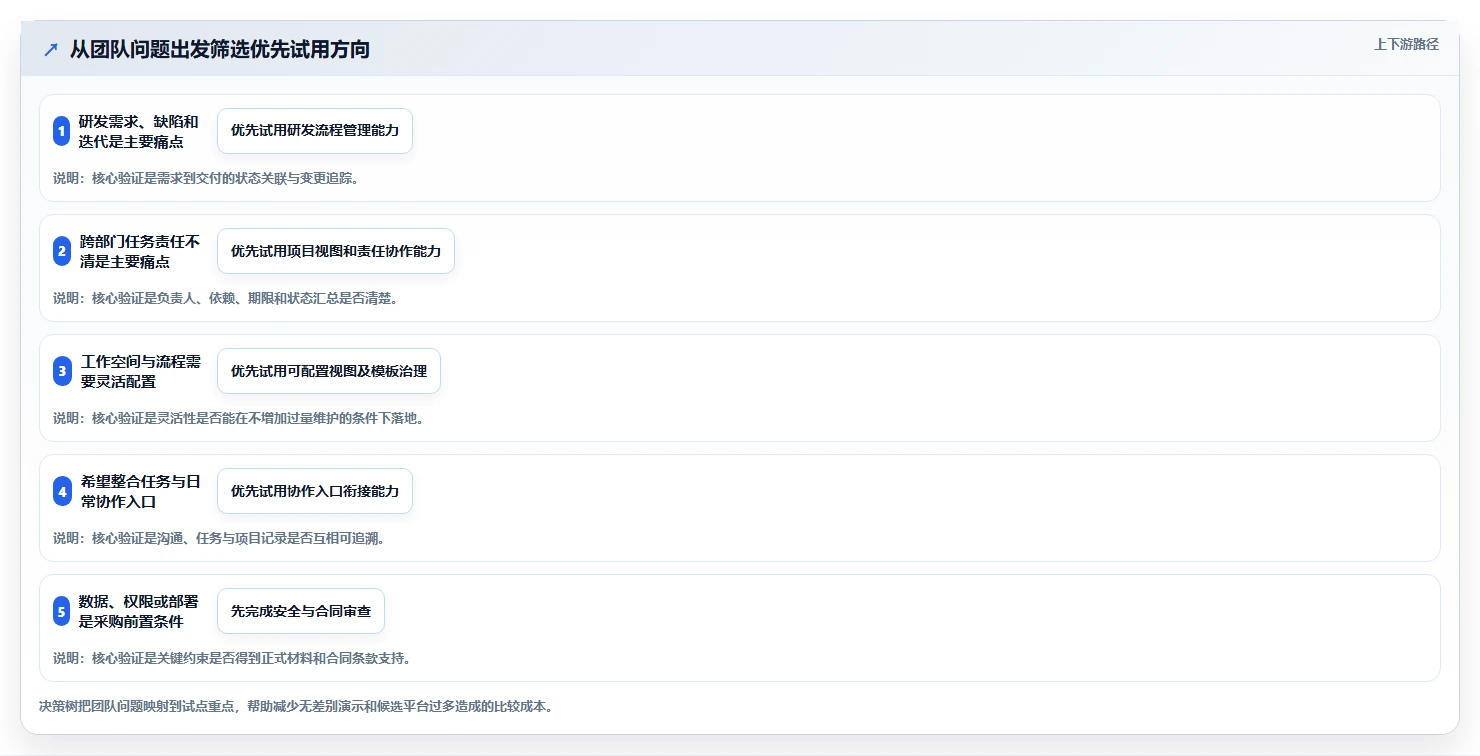Click note about 沟通、任务与项目记录是否互相可追溯

click(219, 538)
